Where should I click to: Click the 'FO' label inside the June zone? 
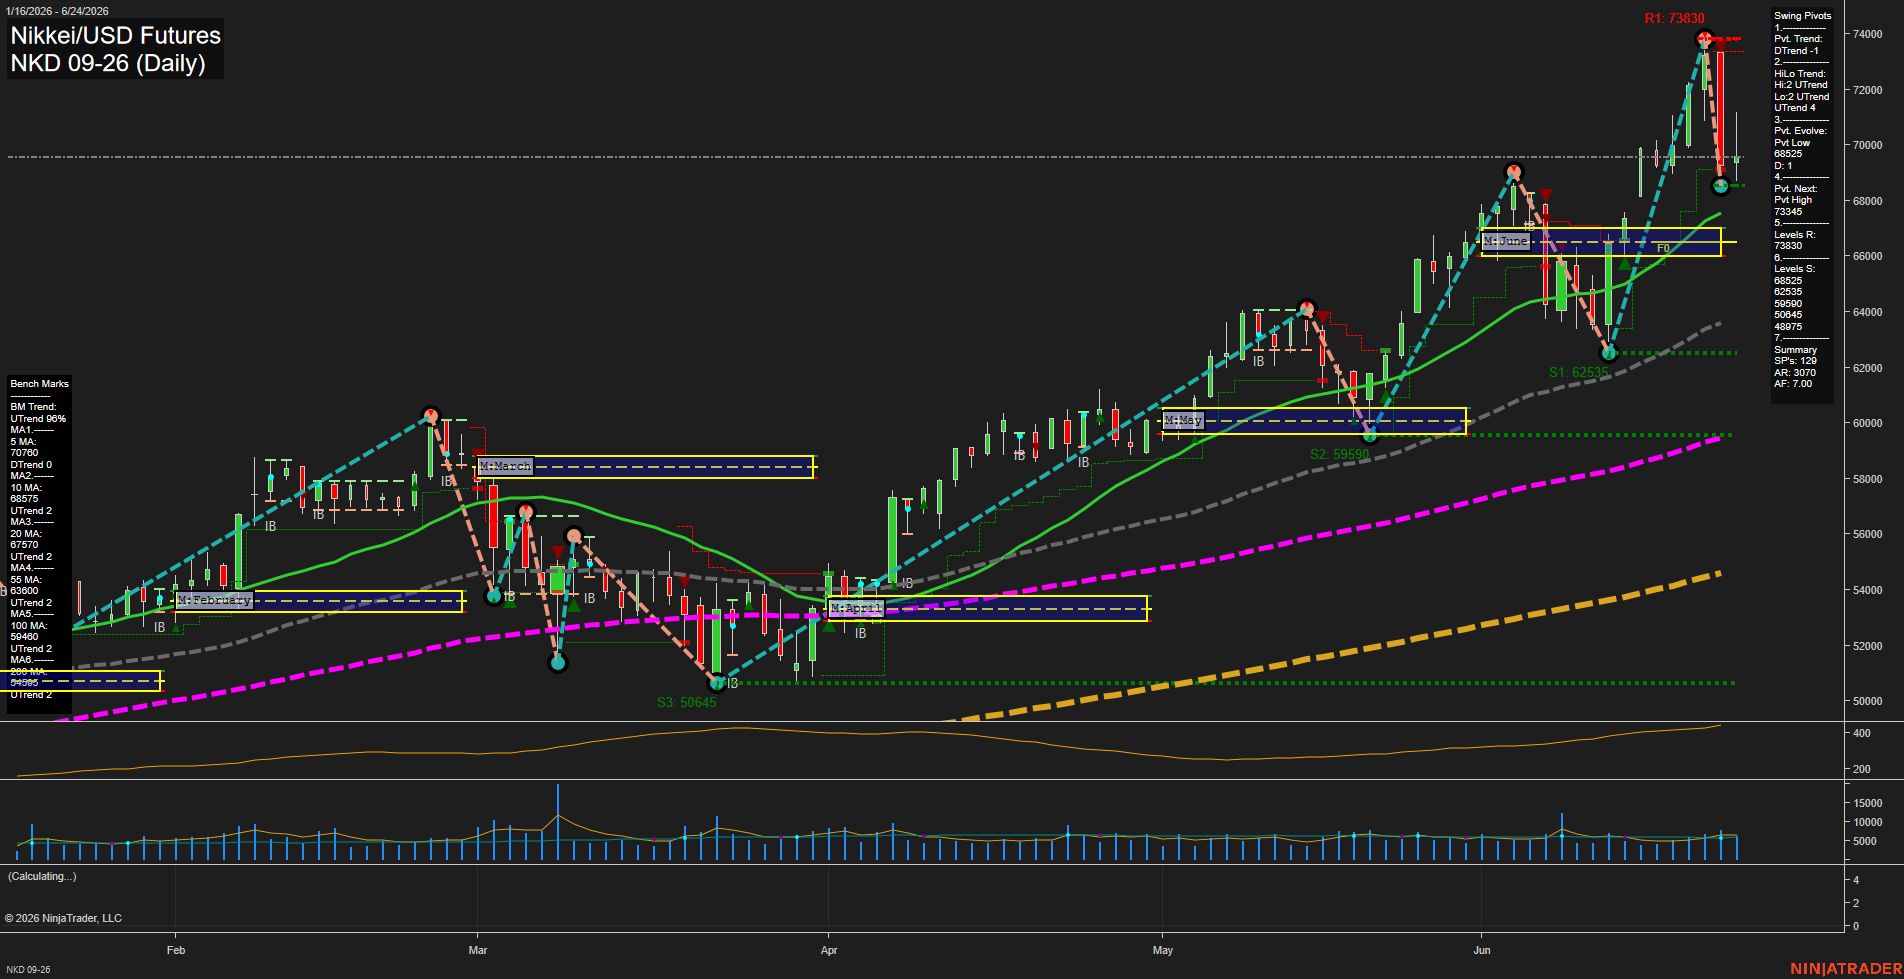click(x=1663, y=248)
